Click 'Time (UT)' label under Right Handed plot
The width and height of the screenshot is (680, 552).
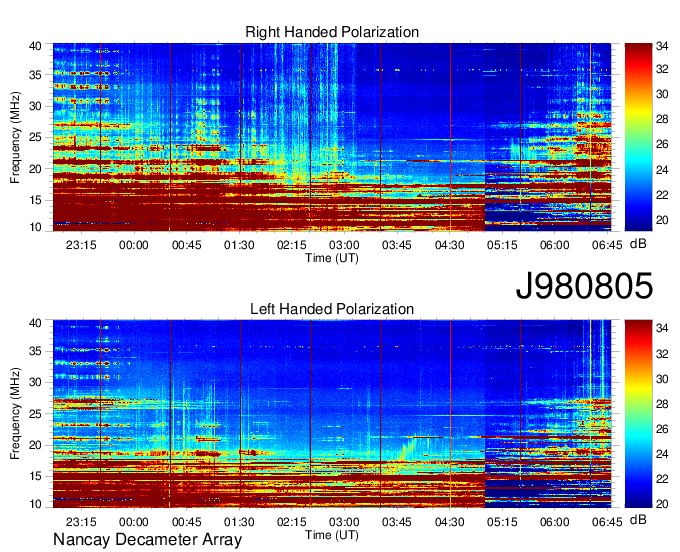pos(332,258)
